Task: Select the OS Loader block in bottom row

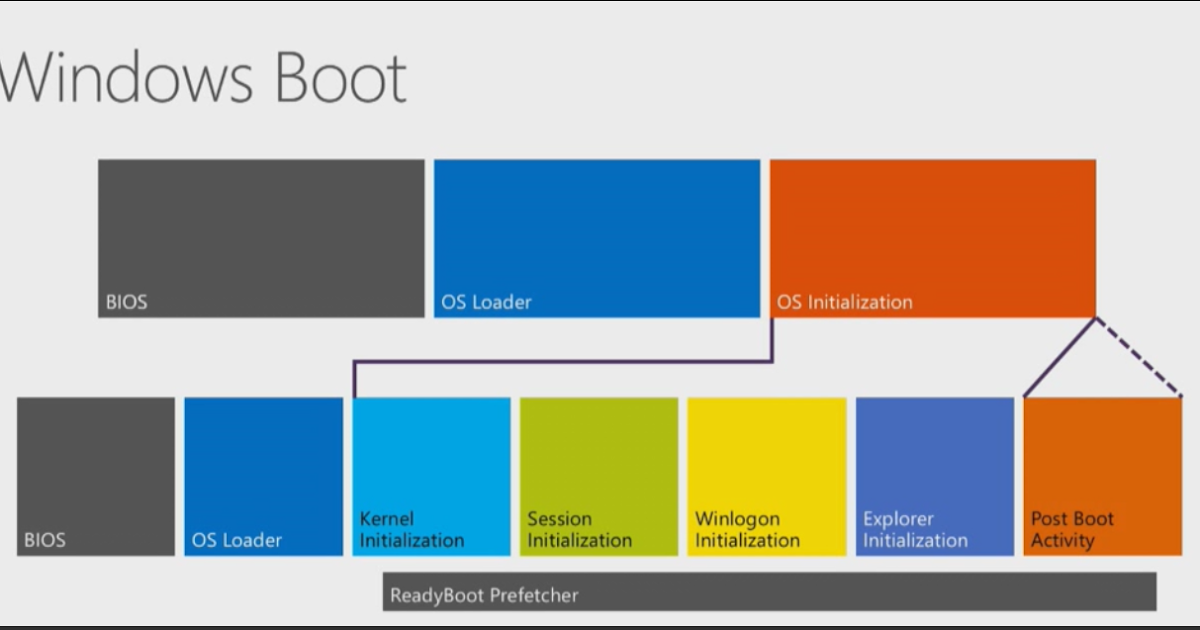Action: point(262,475)
